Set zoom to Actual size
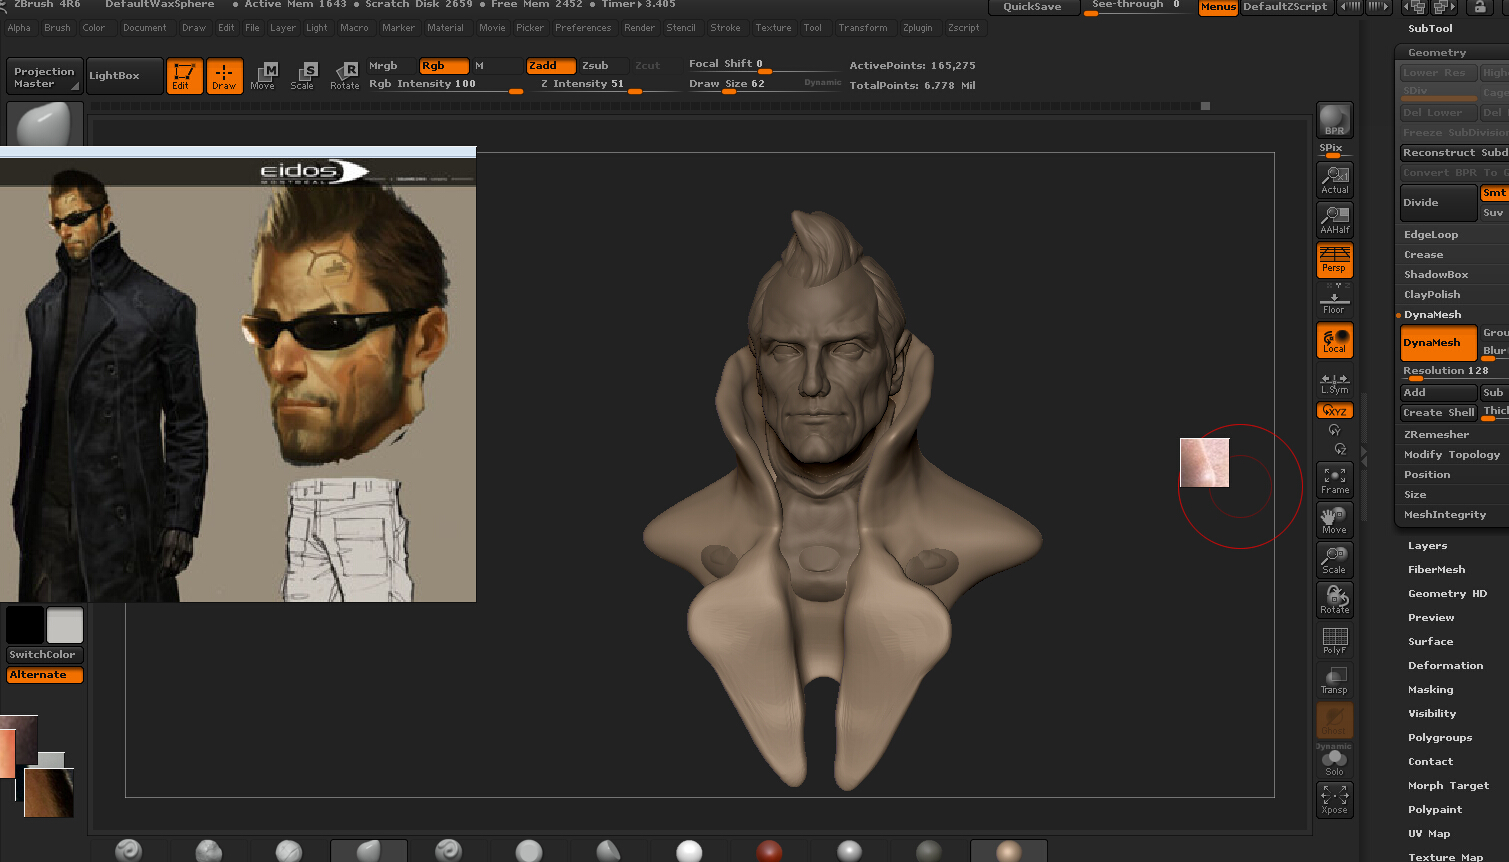Viewport: 1509px width, 862px height. (1334, 180)
